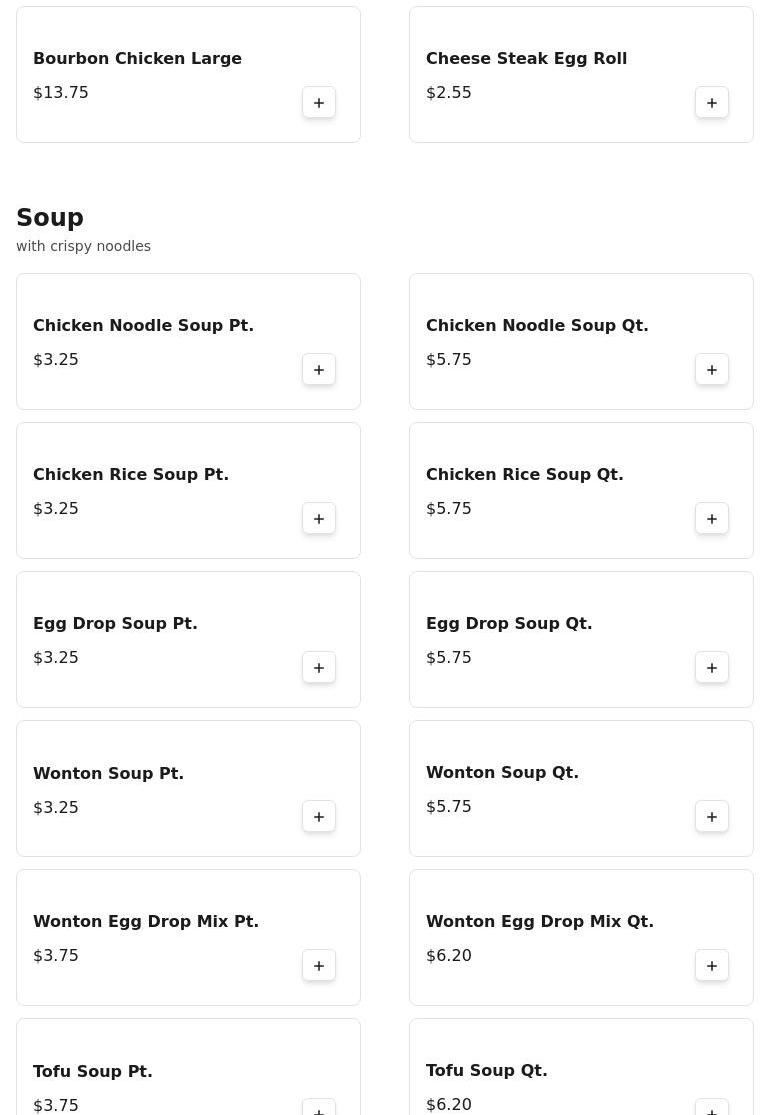Viewport: 770px width, 1115px height.
Task: Add Bourbon Chicken Large to order
Action: (319, 103)
